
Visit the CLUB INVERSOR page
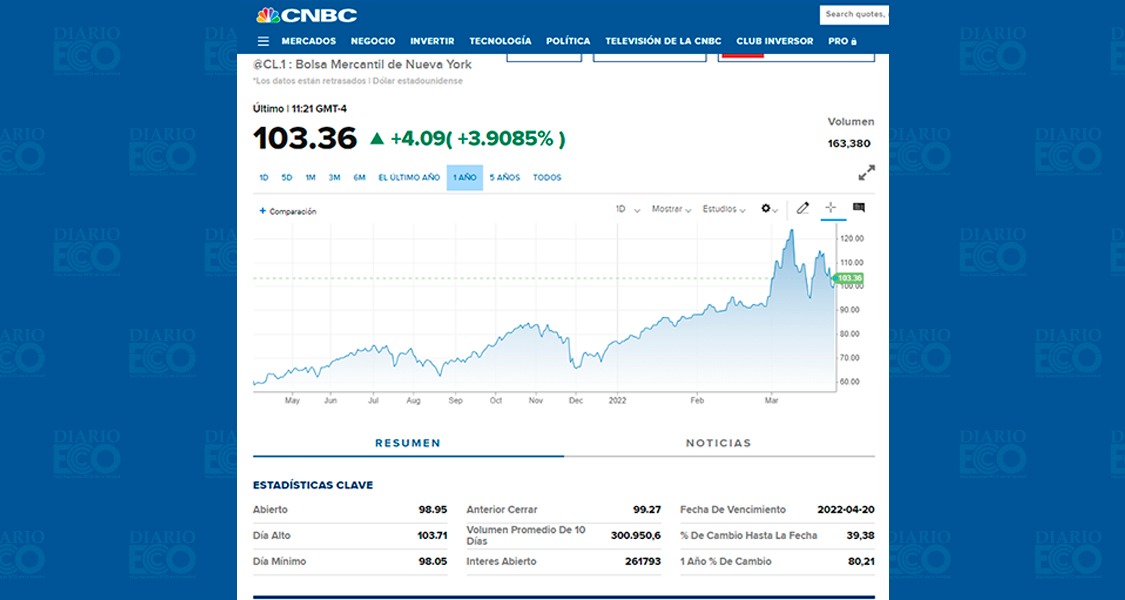[x=775, y=42]
